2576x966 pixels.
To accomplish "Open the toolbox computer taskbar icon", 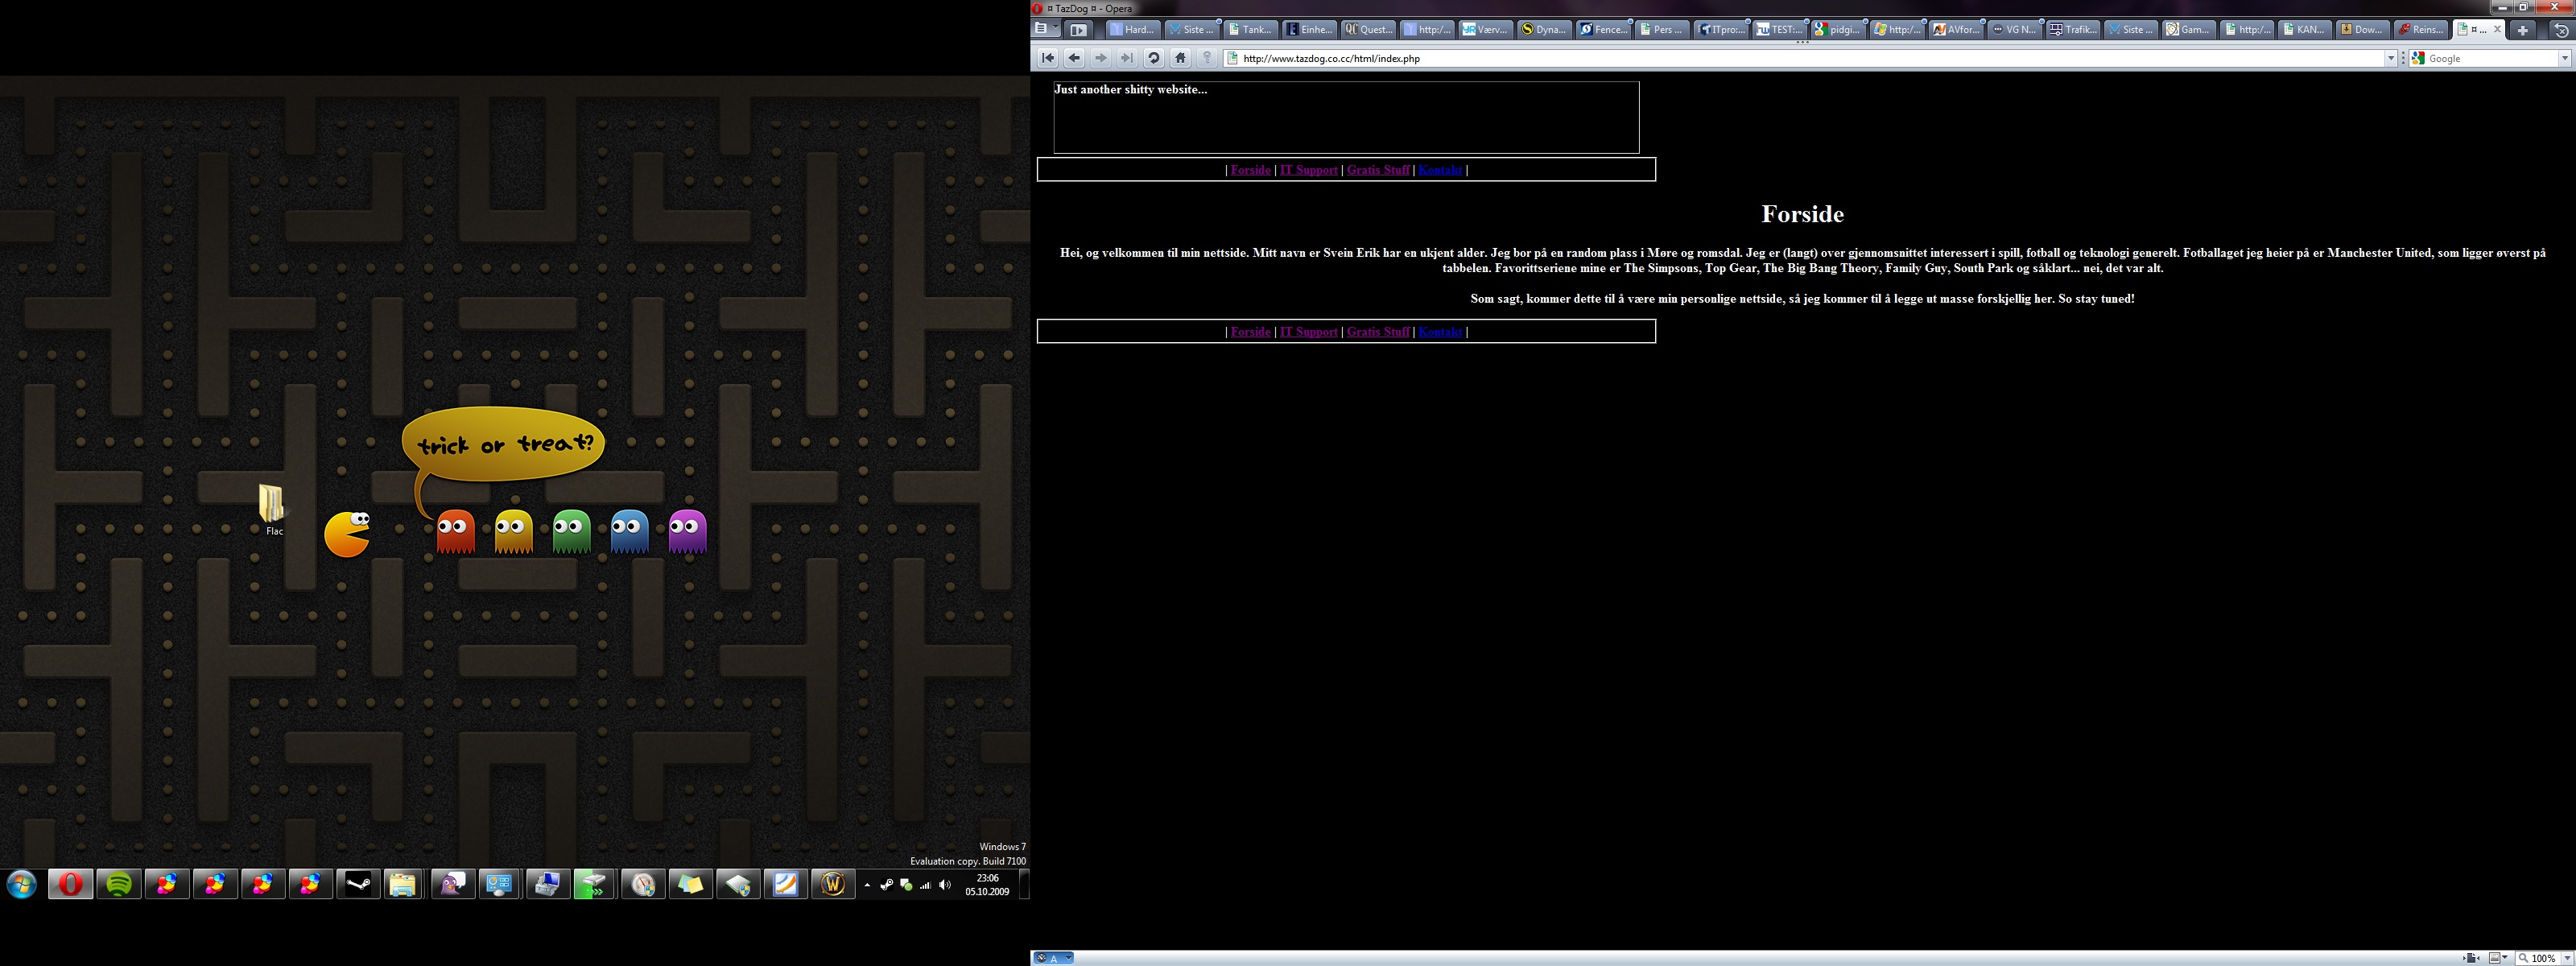I will [547, 884].
